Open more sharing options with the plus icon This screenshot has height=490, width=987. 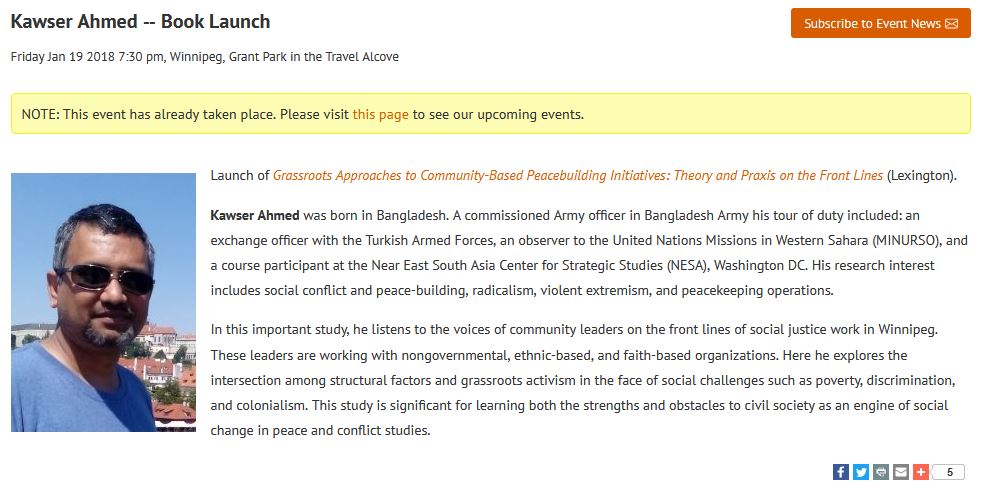point(921,472)
